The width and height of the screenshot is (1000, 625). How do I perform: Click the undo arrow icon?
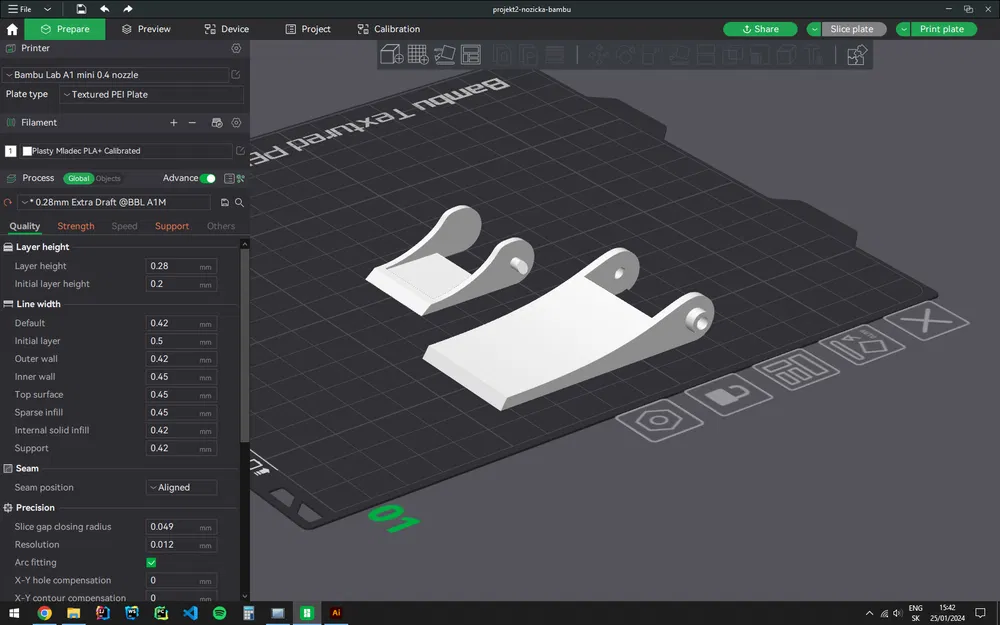pos(104,9)
